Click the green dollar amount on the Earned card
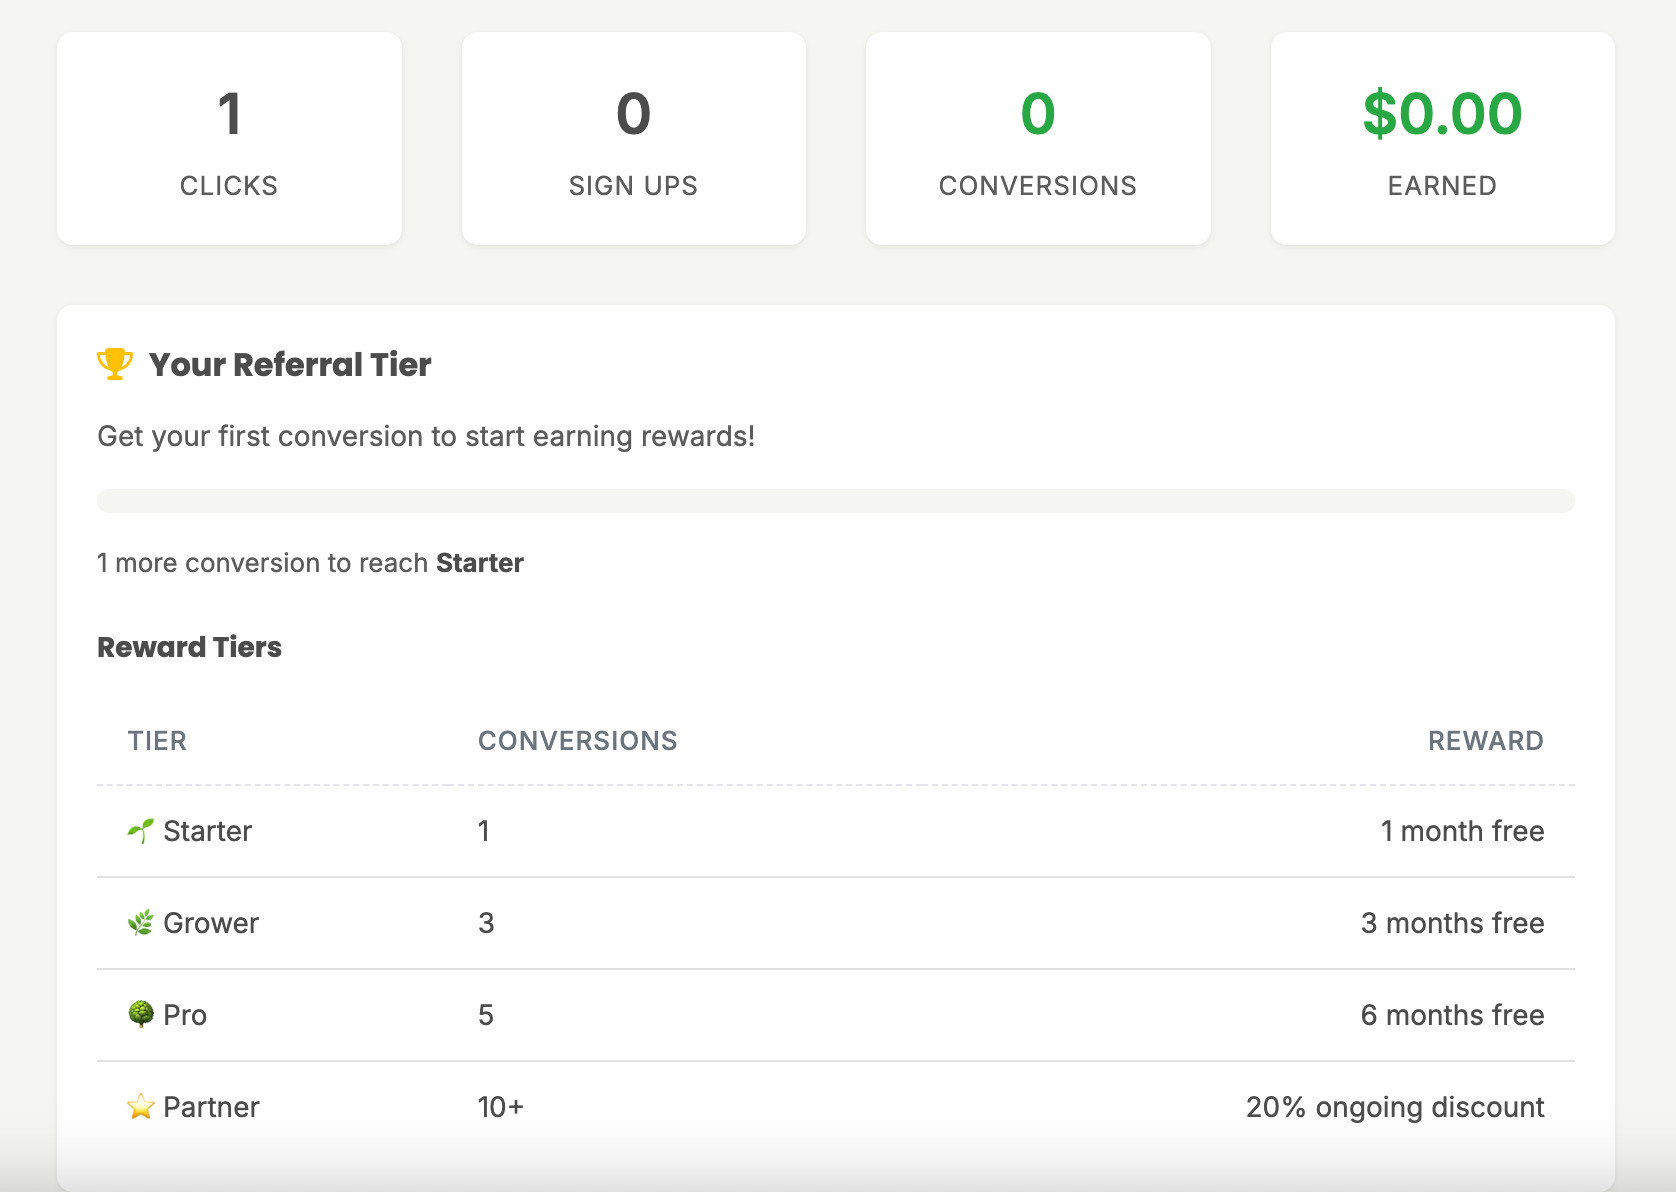The image size is (1676, 1192). coord(1442,113)
